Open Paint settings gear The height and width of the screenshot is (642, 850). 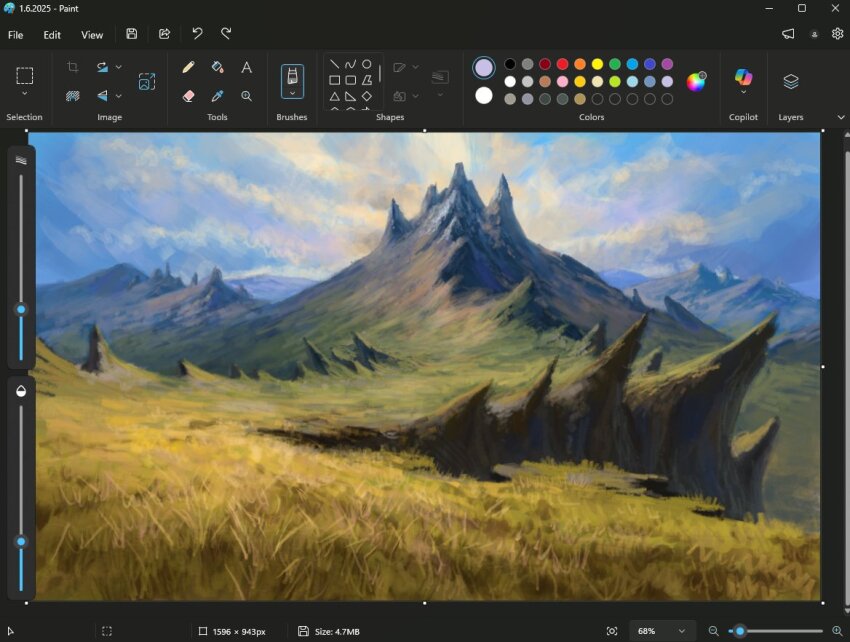[838, 34]
